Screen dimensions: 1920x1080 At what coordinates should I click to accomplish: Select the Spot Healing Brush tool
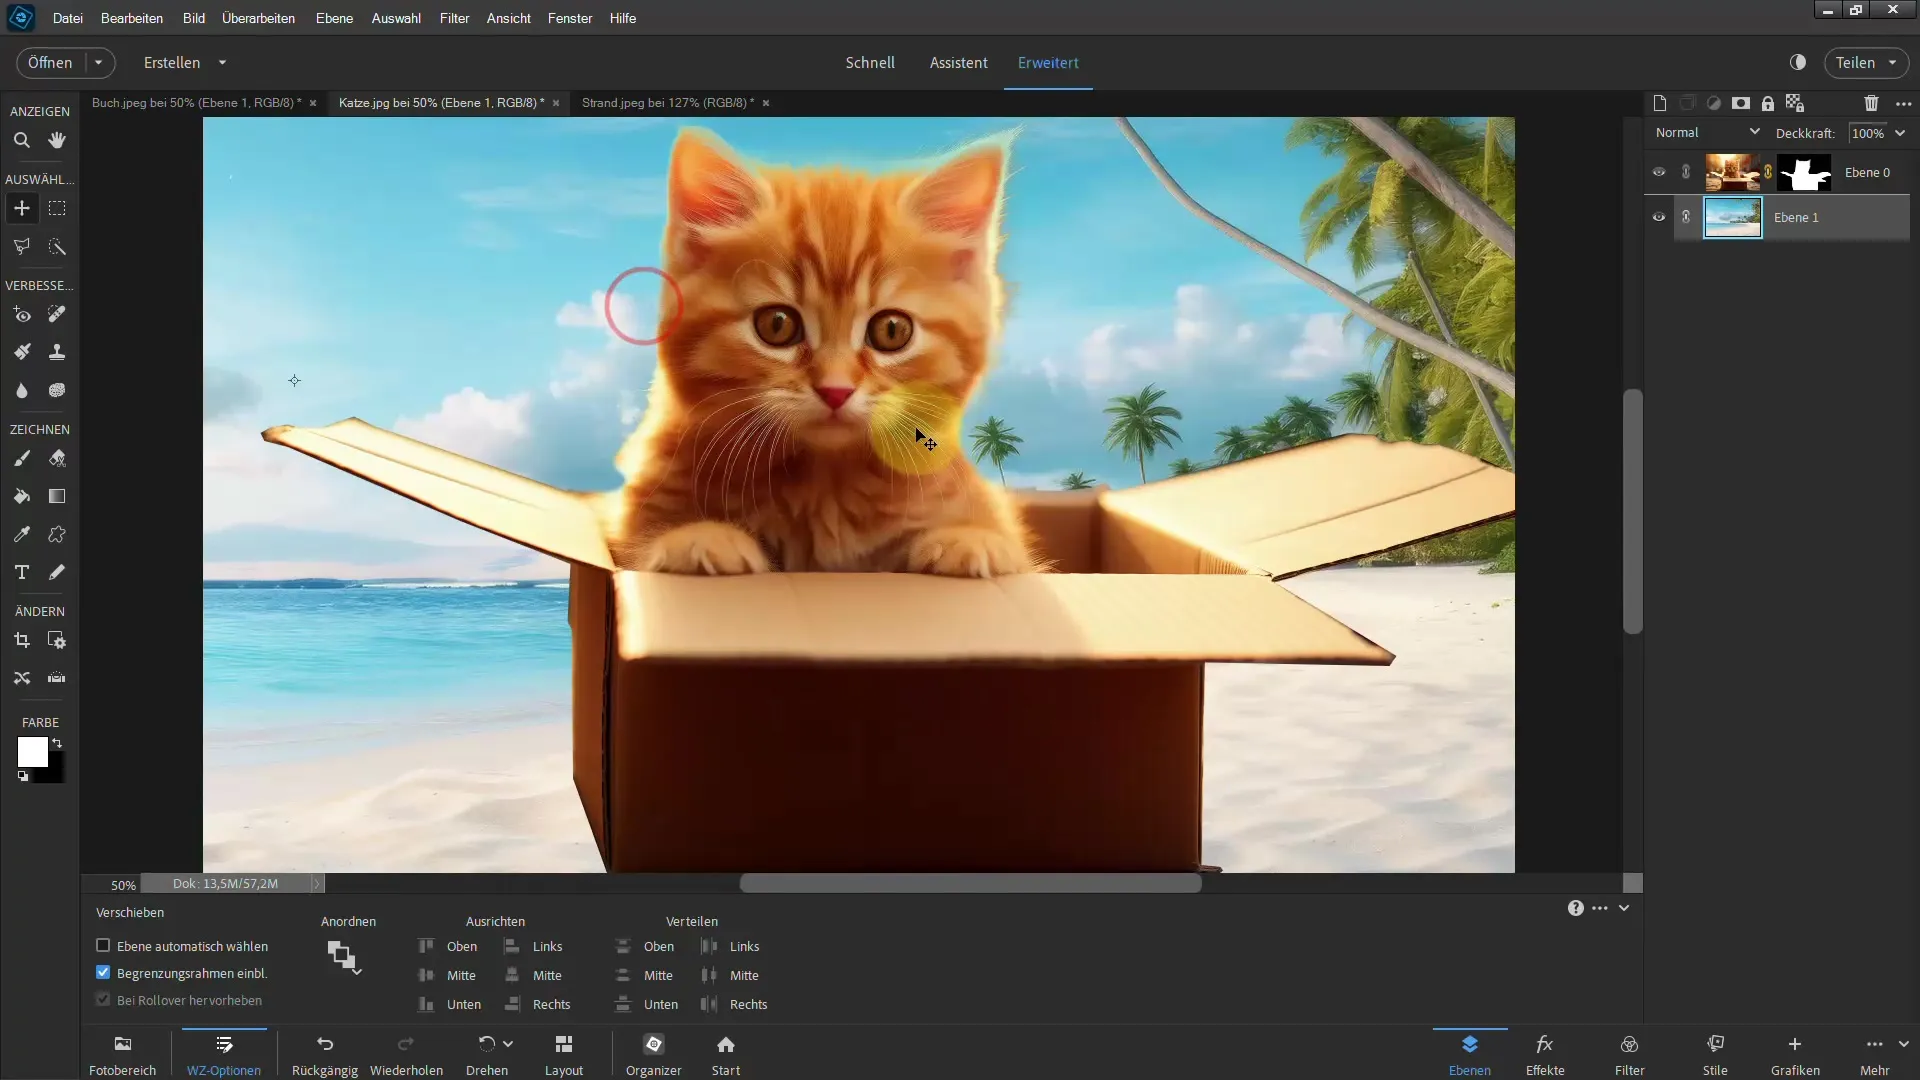(x=57, y=314)
